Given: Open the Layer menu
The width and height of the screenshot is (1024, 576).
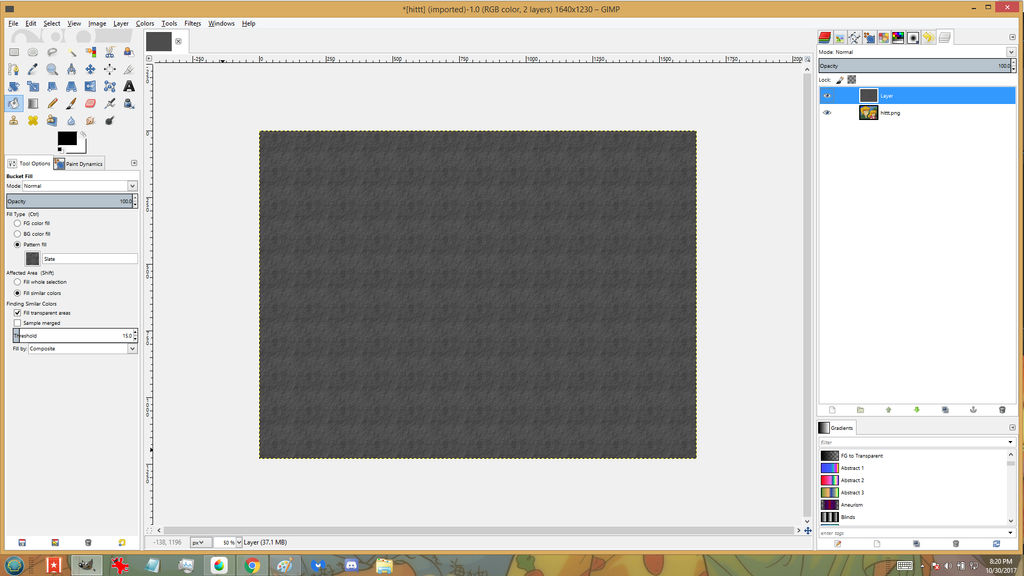Looking at the screenshot, I should [x=121, y=24].
